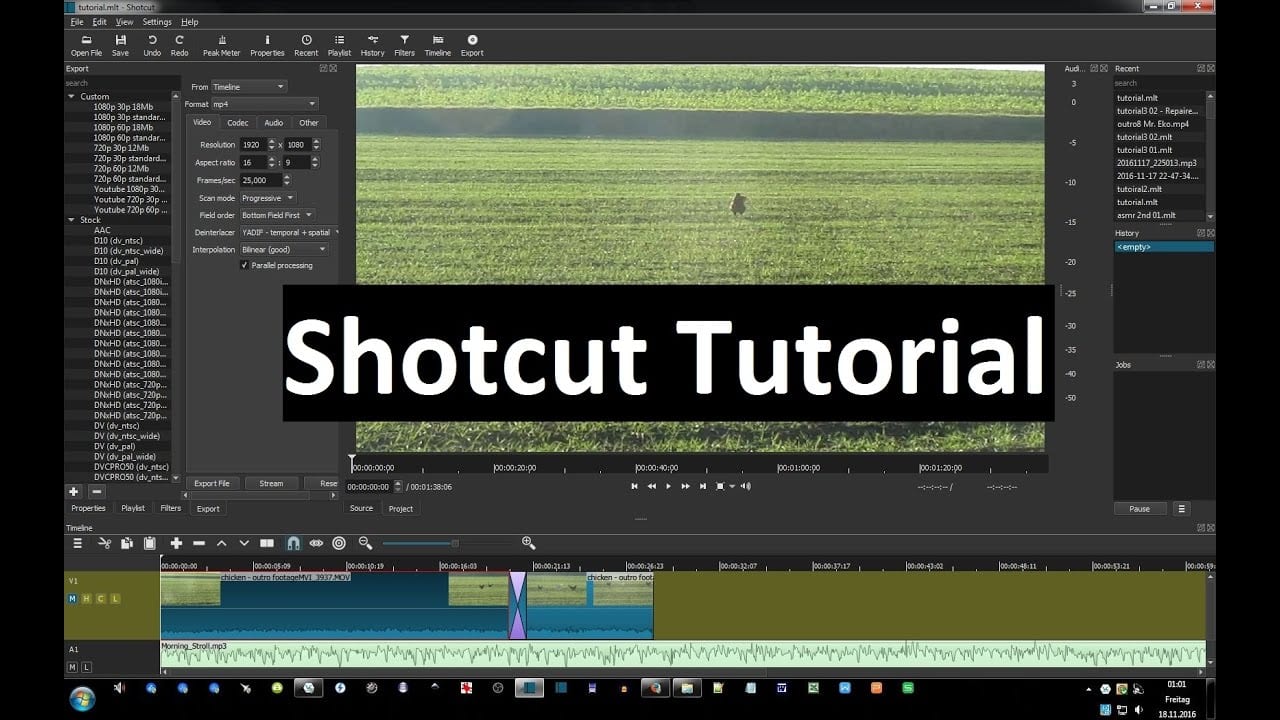This screenshot has width=1280, height=720.
Task: Toggle scrub while dragging eye icon
Action: point(316,543)
